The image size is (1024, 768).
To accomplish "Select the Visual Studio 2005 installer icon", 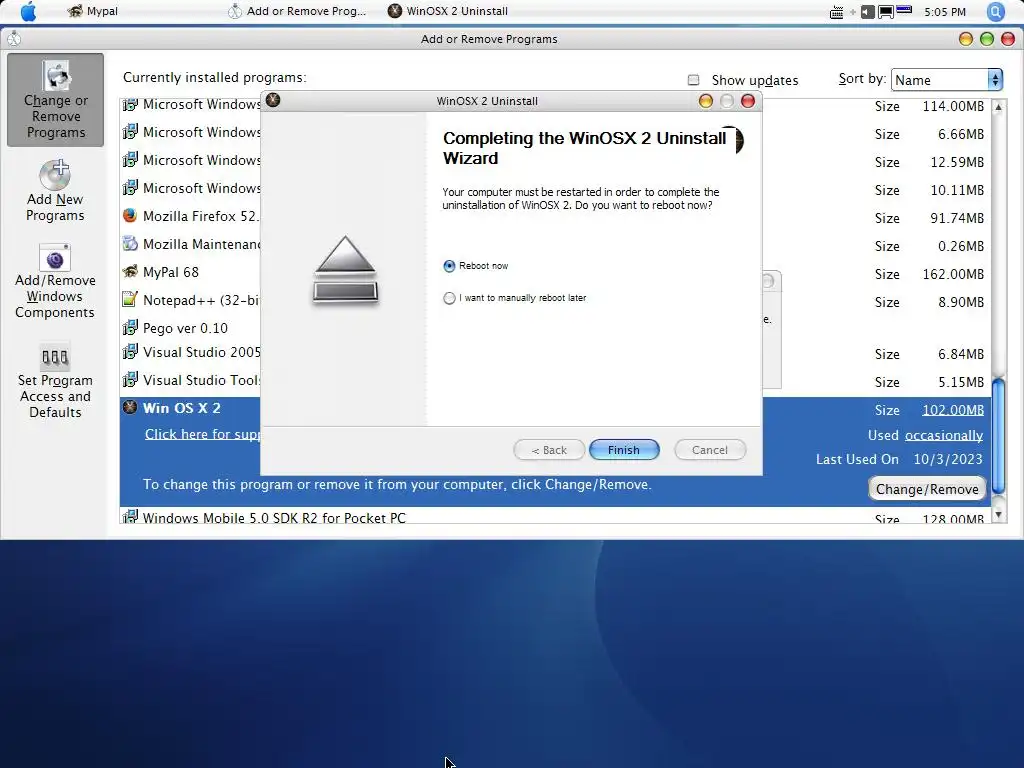I will tap(130, 352).
